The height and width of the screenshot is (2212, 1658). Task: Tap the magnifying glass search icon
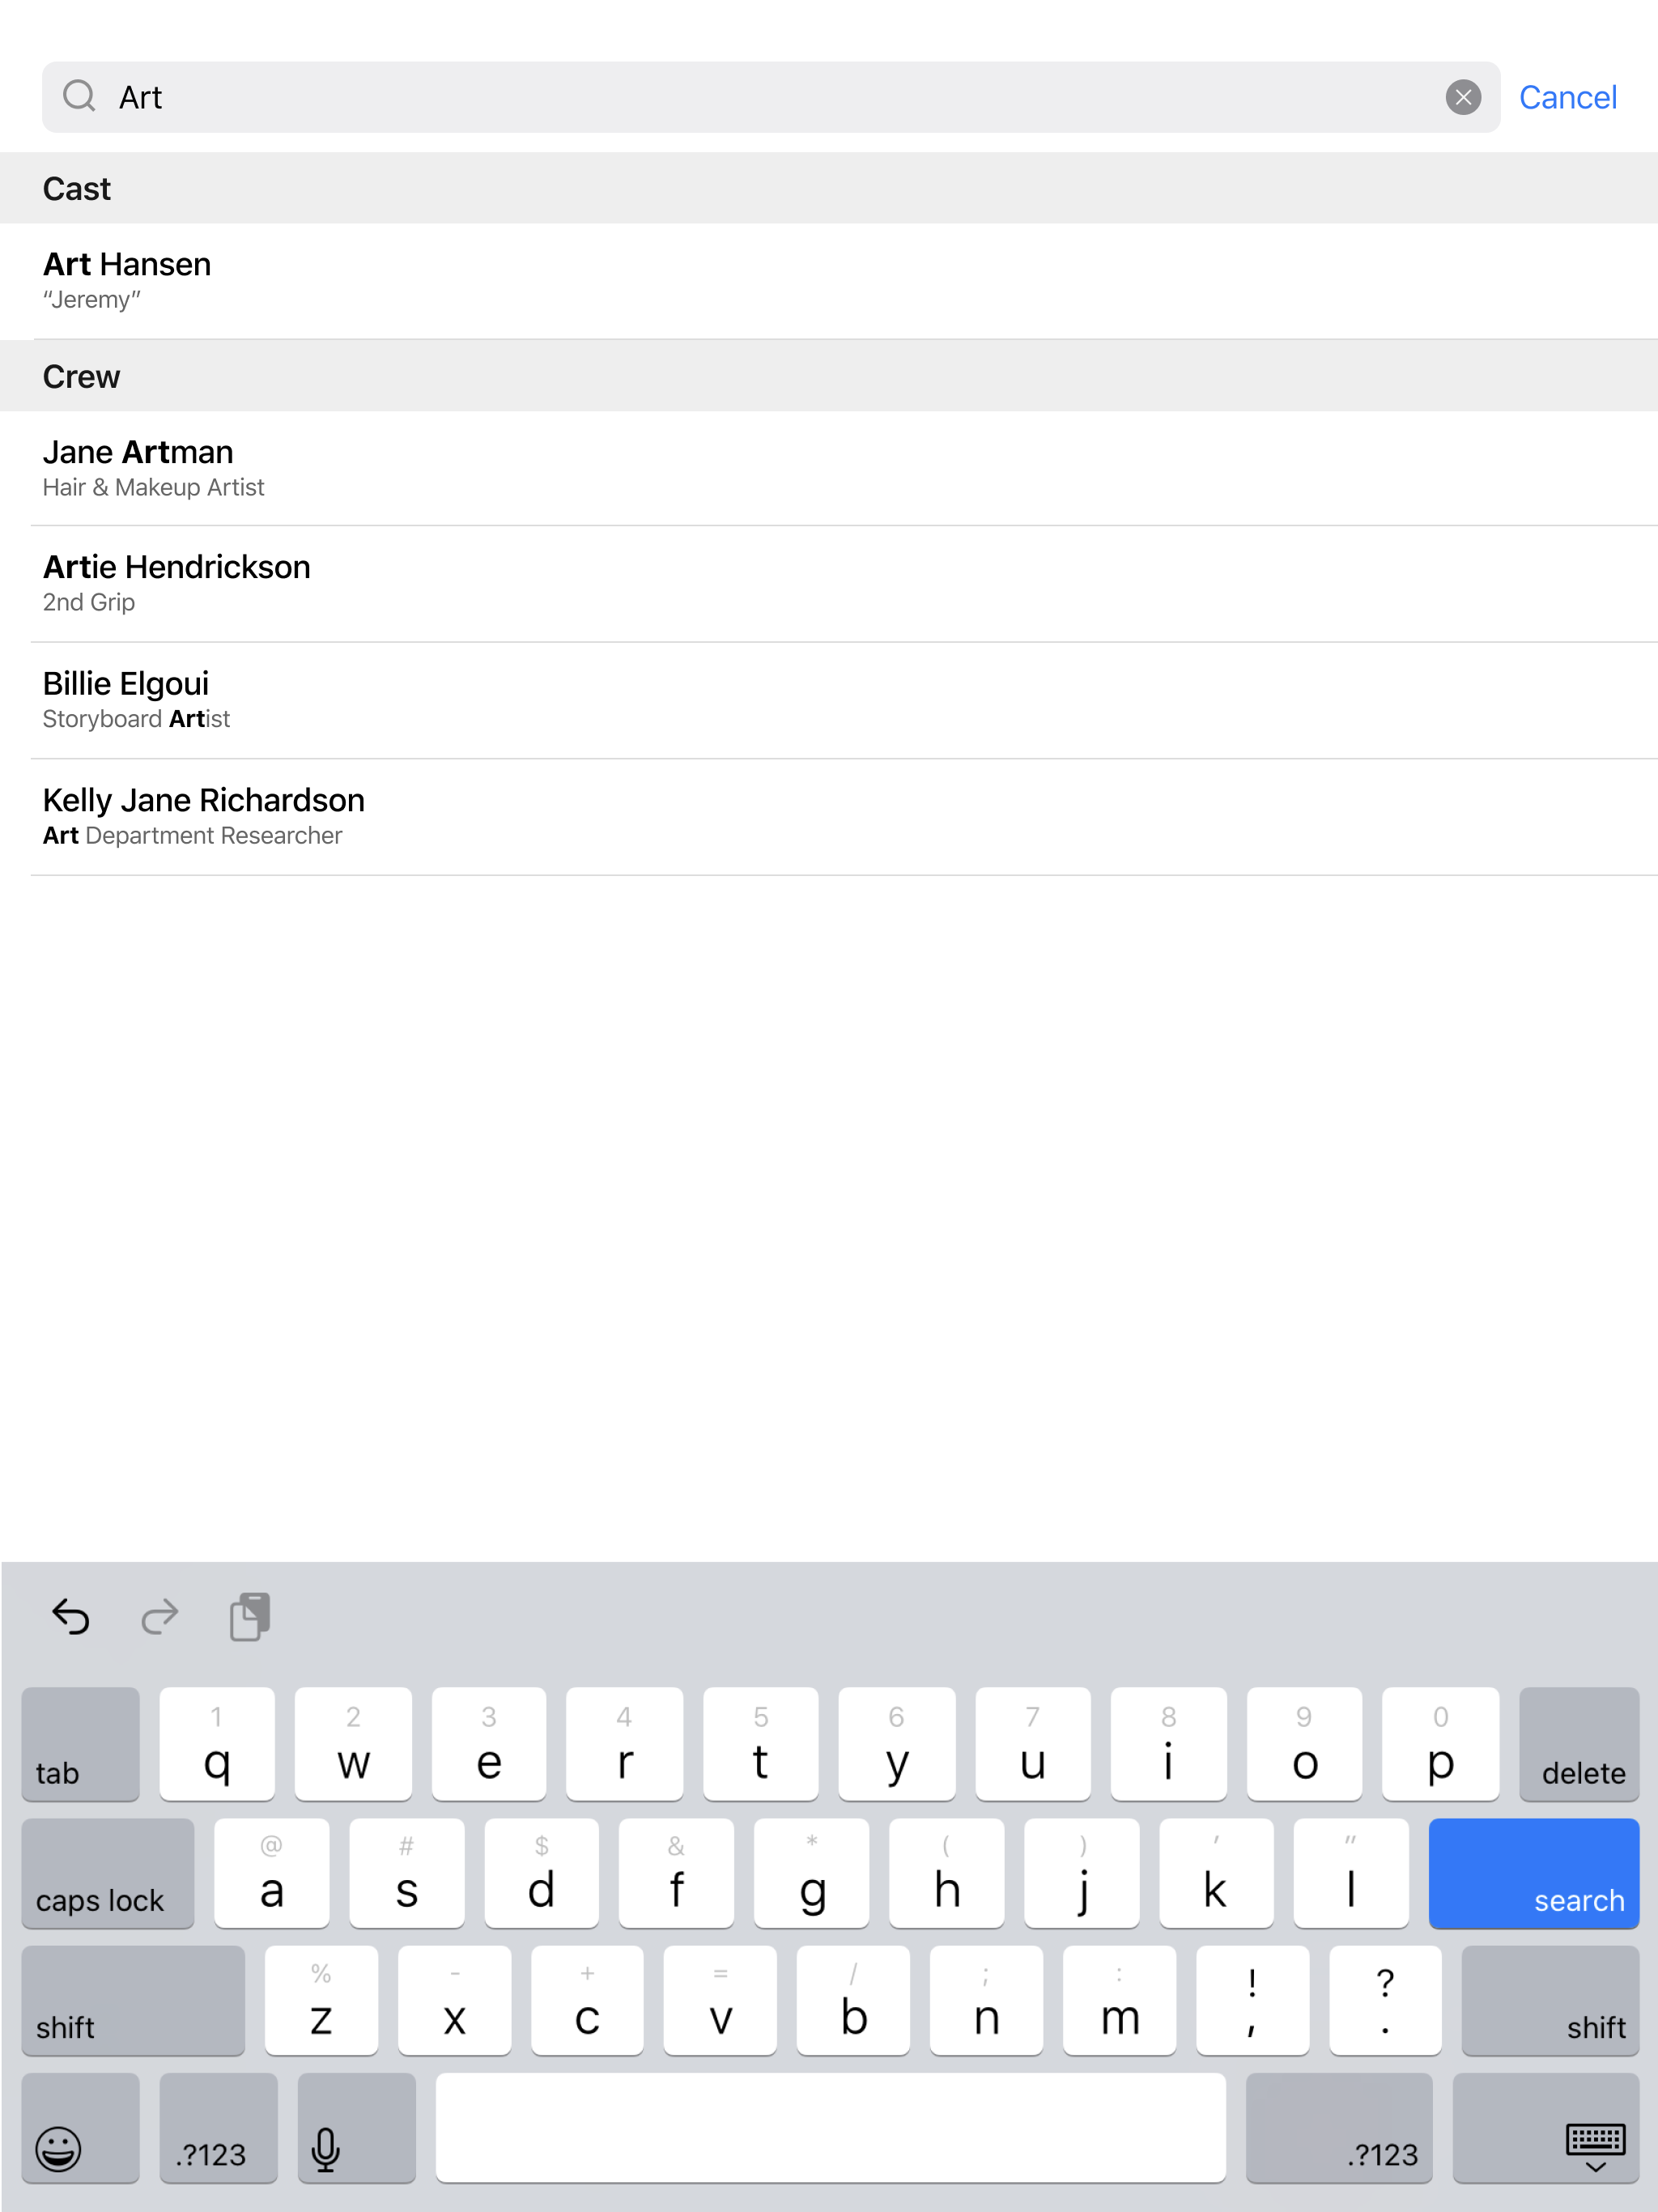79,97
